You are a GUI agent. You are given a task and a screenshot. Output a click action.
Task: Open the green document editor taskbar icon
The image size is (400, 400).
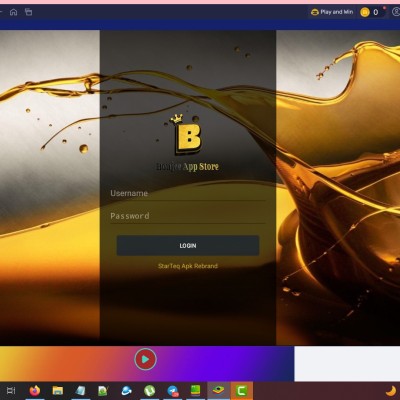click(103, 391)
